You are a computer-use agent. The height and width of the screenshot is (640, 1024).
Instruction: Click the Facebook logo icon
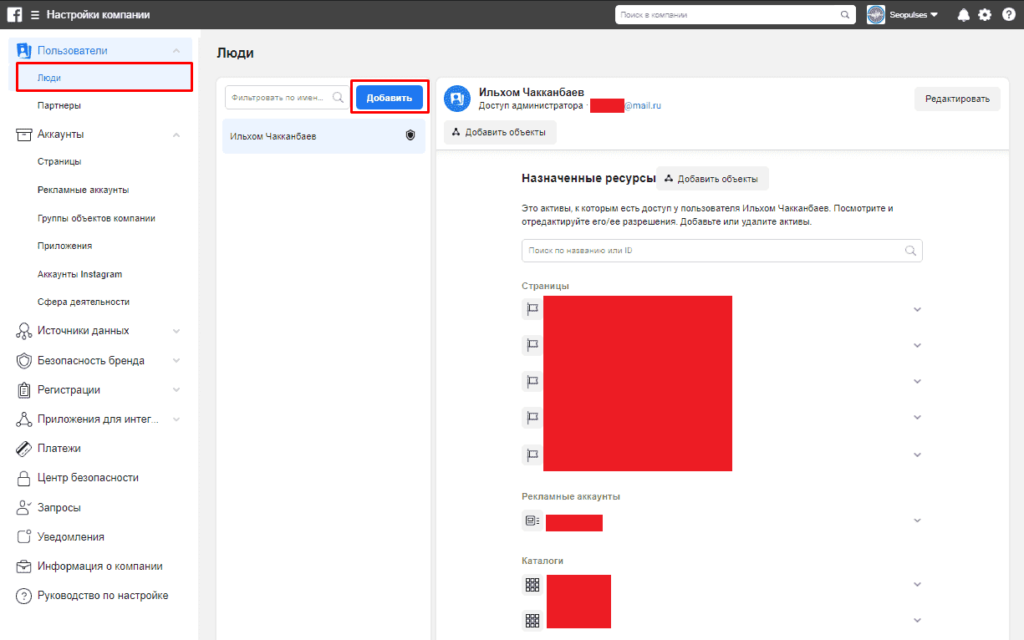coord(14,14)
